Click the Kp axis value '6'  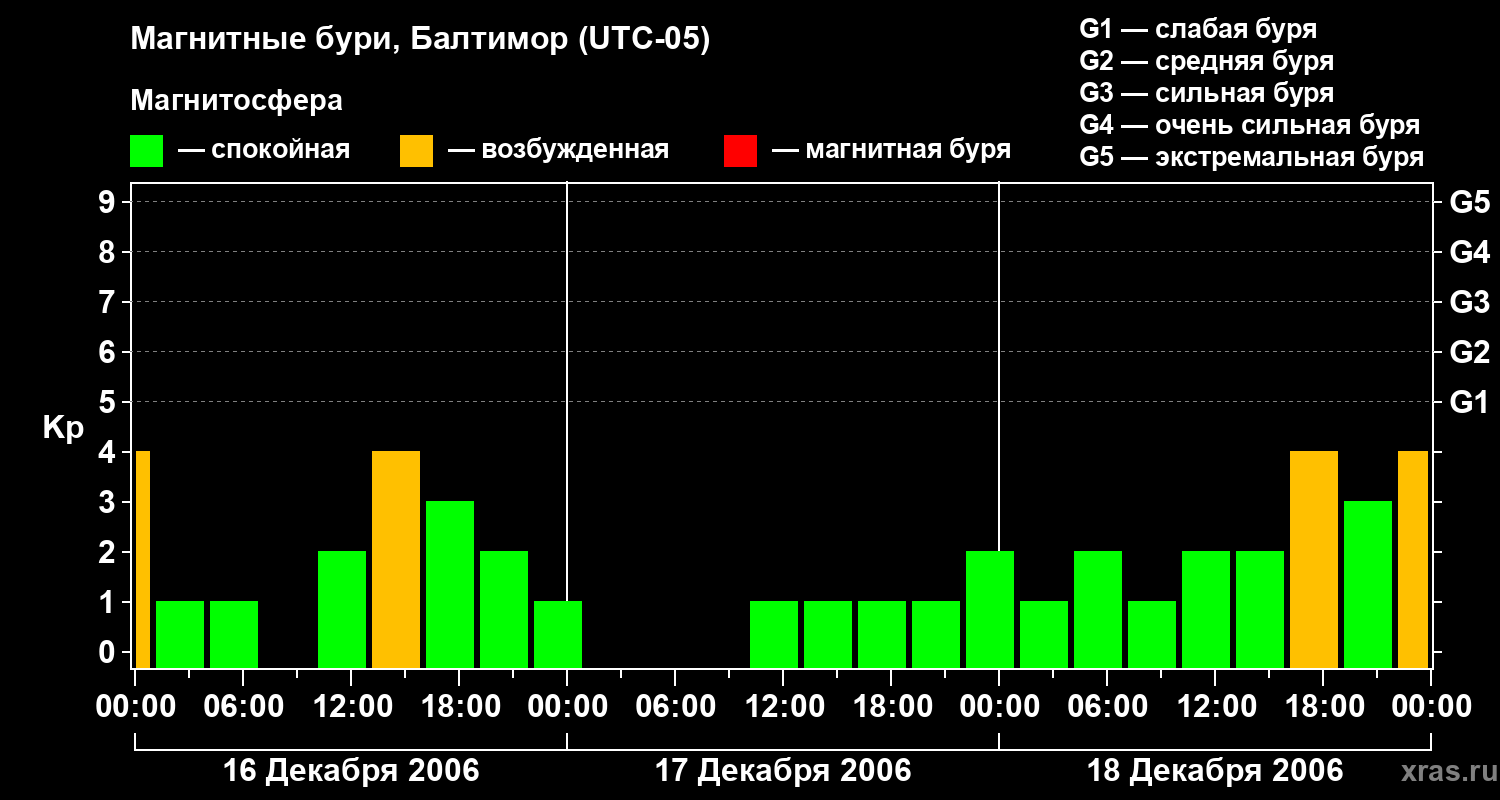pyautogui.click(x=109, y=353)
